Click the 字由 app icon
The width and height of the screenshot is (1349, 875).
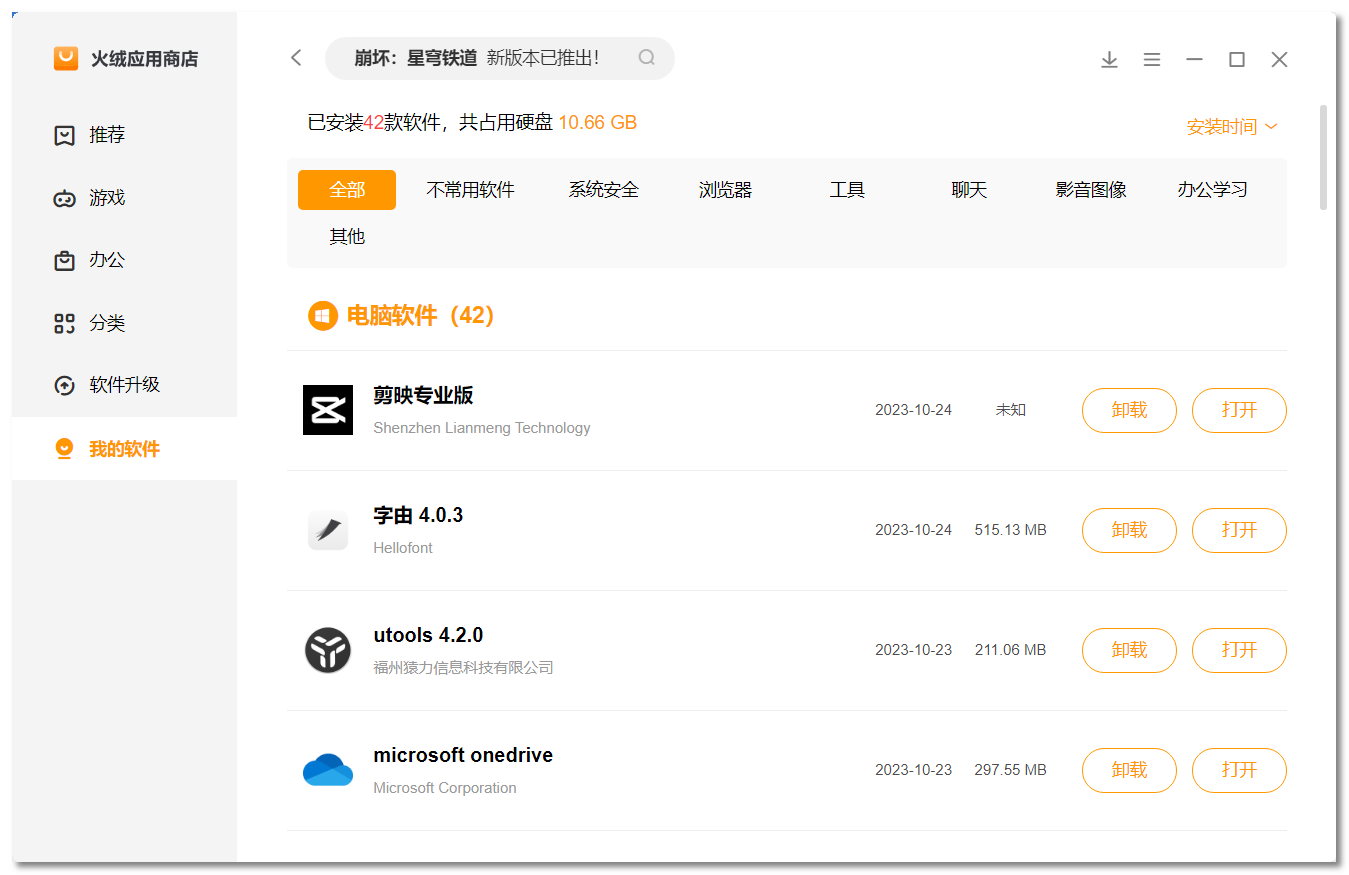(x=328, y=530)
